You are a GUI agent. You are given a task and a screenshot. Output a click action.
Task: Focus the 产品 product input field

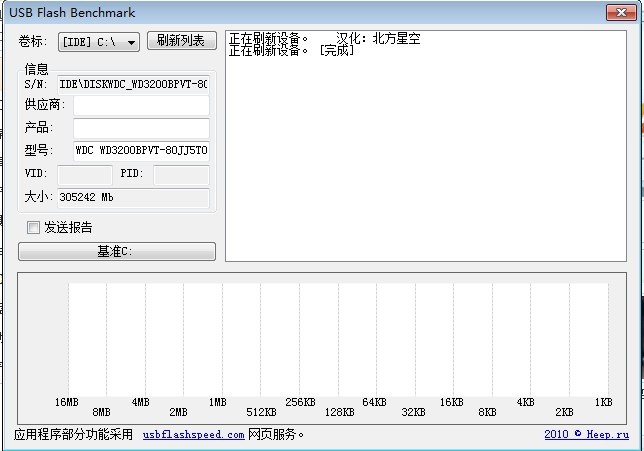click(x=141, y=128)
